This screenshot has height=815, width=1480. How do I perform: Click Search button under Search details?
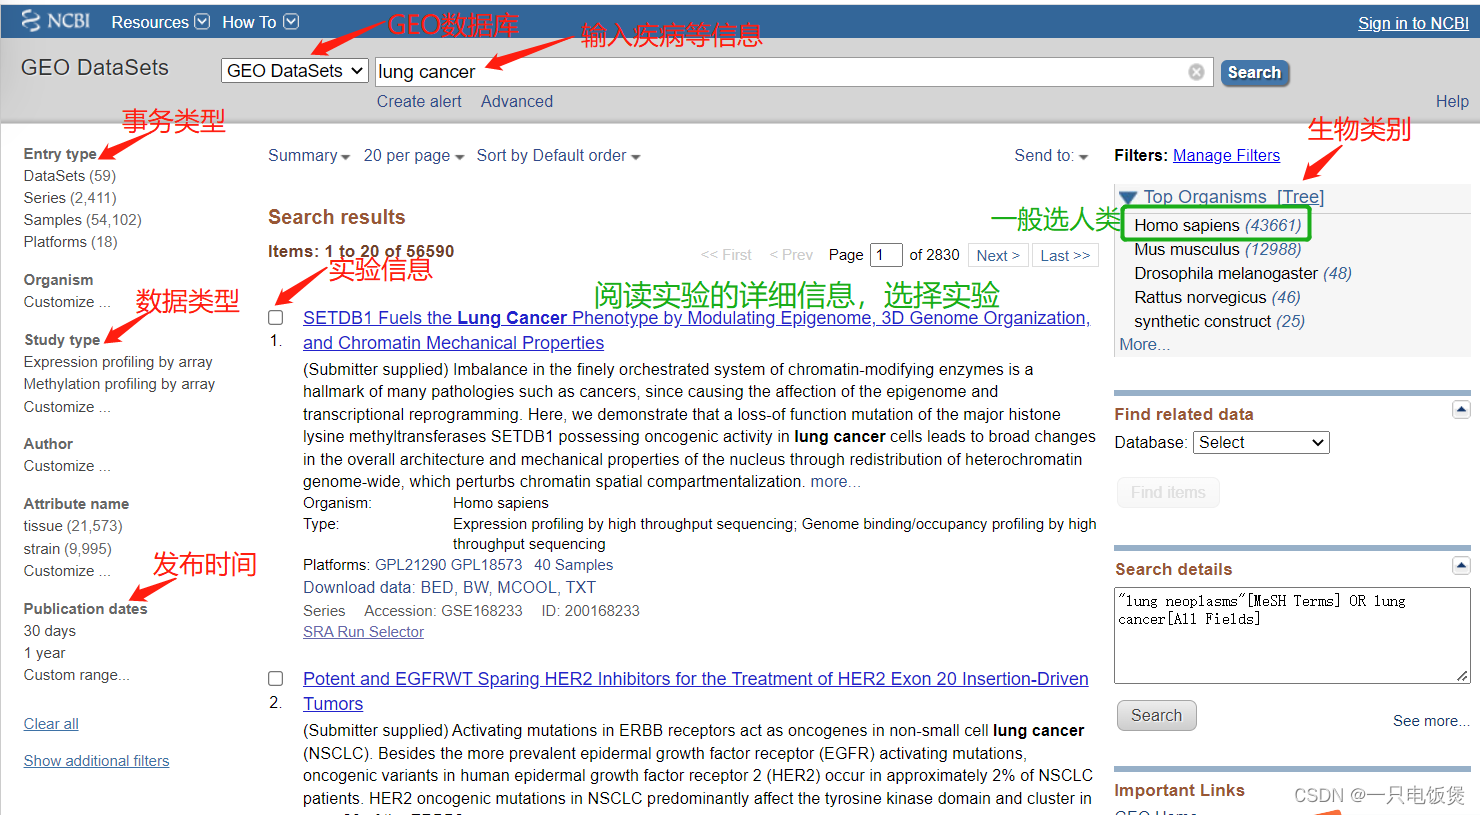tap(1156, 716)
